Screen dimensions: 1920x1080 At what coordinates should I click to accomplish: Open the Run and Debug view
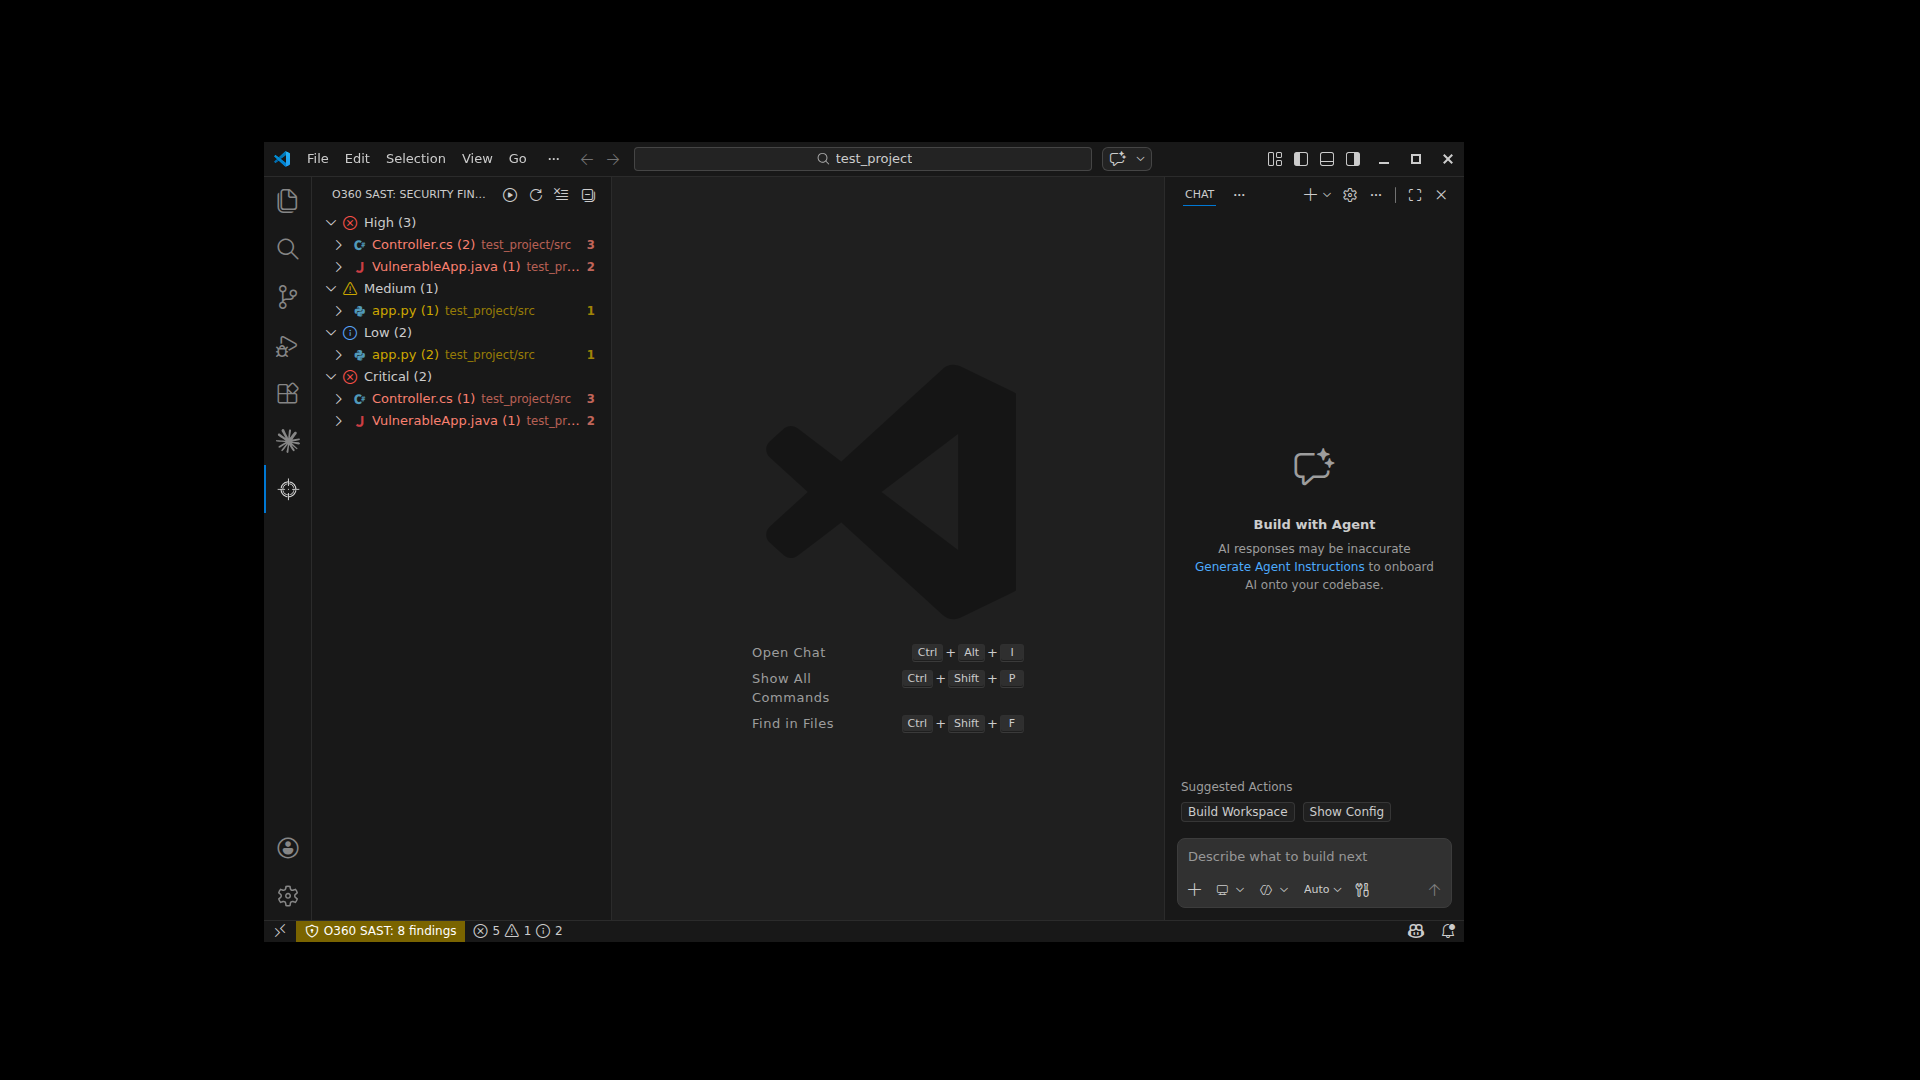tap(287, 346)
